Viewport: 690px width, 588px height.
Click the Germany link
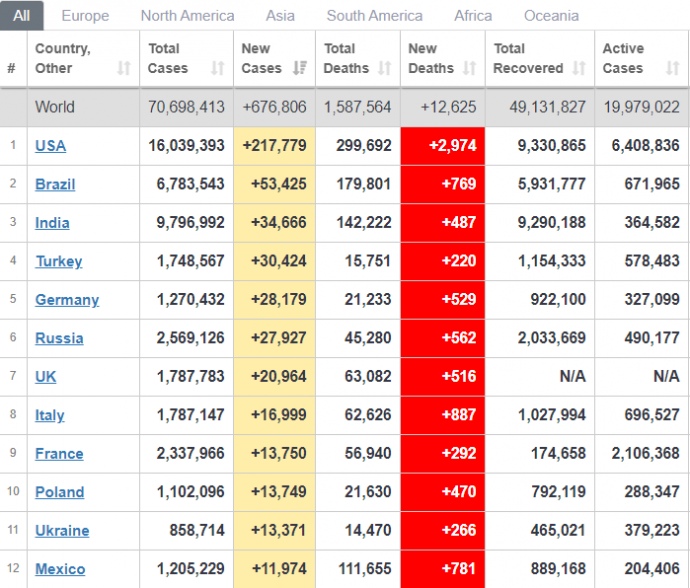(x=67, y=300)
